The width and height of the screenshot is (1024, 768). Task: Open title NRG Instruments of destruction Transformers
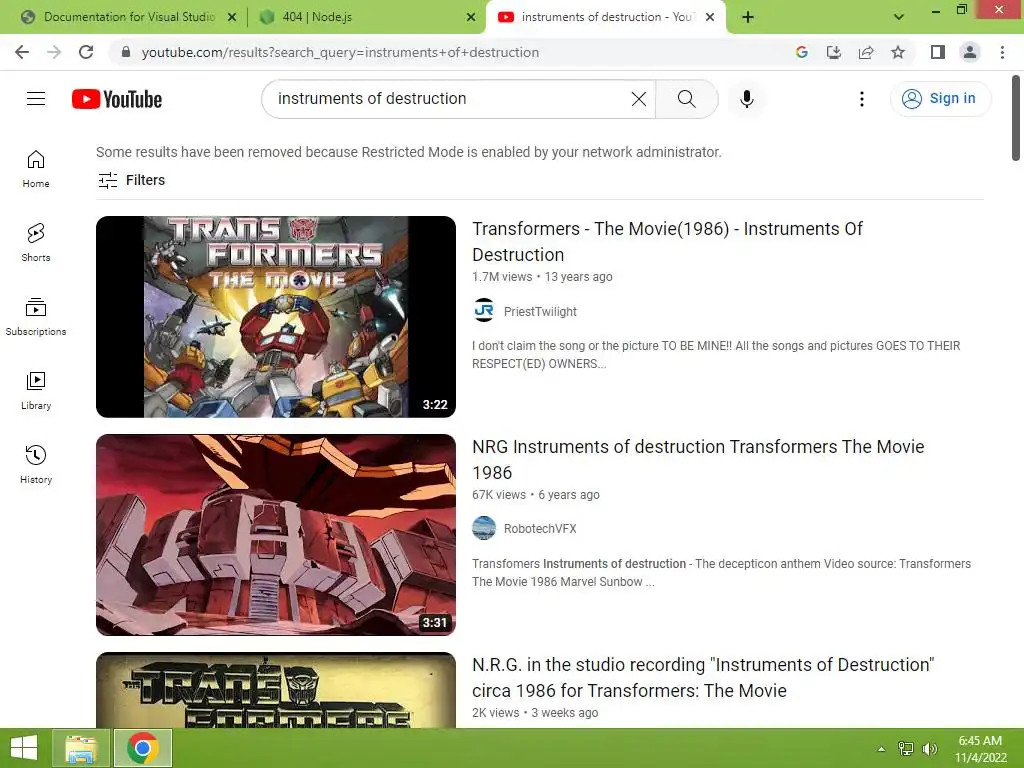(698, 460)
